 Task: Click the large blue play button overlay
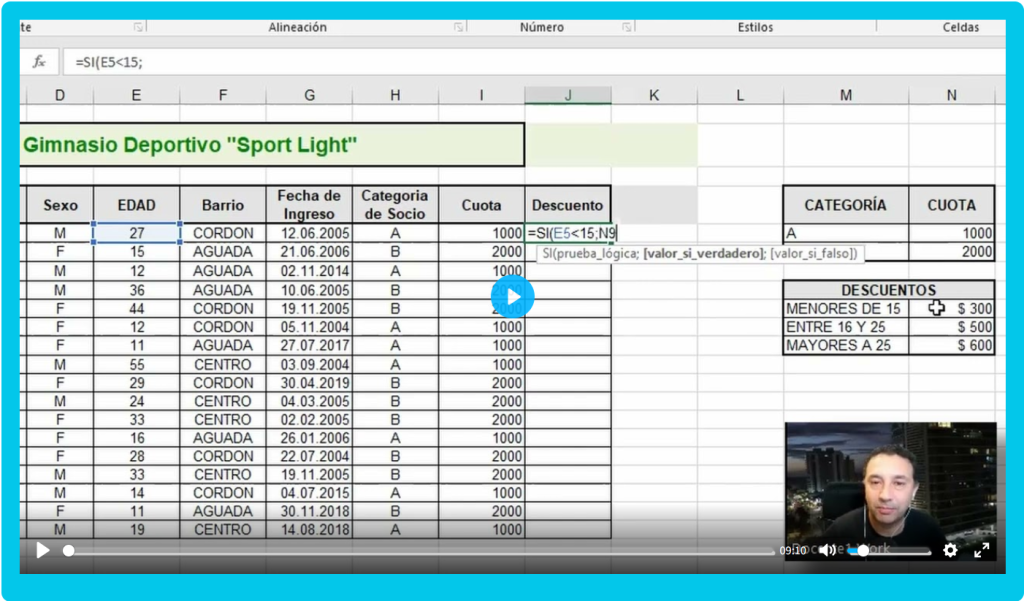tap(512, 296)
